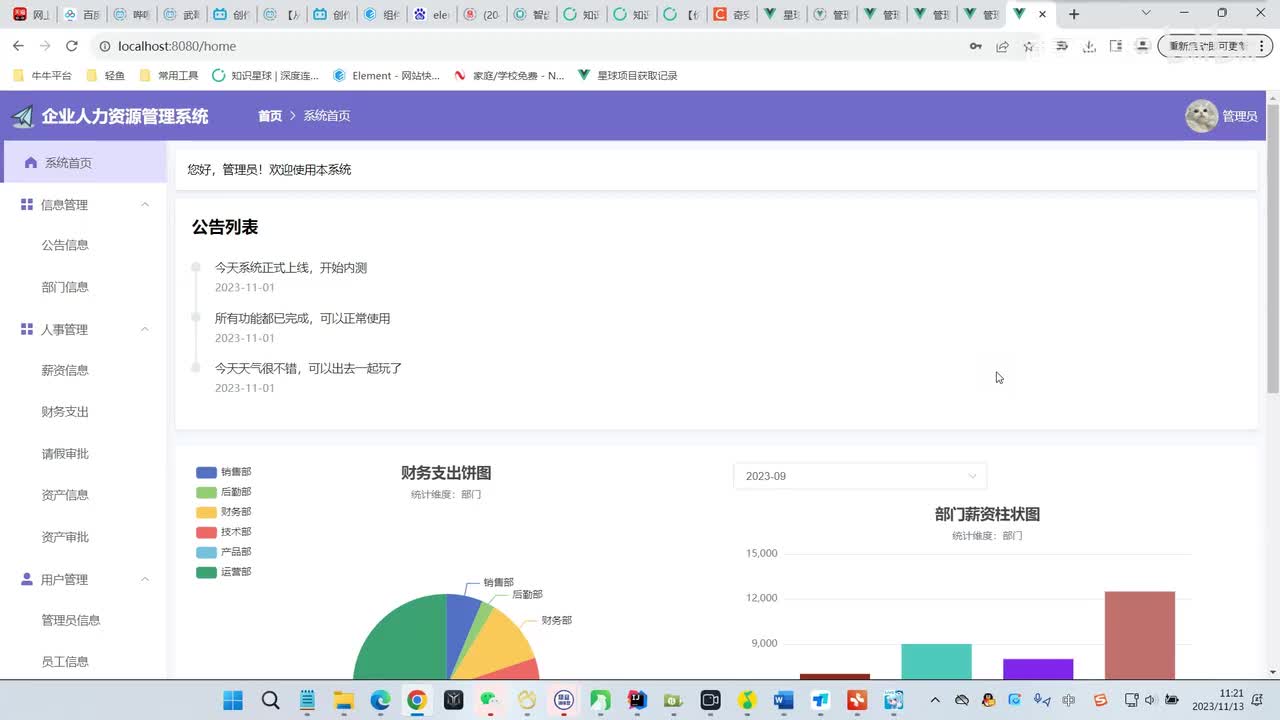Image resolution: width=1280 pixels, height=720 pixels.
Task: Open the 常用工具 bookmark folder
Action: pos(169,75)
